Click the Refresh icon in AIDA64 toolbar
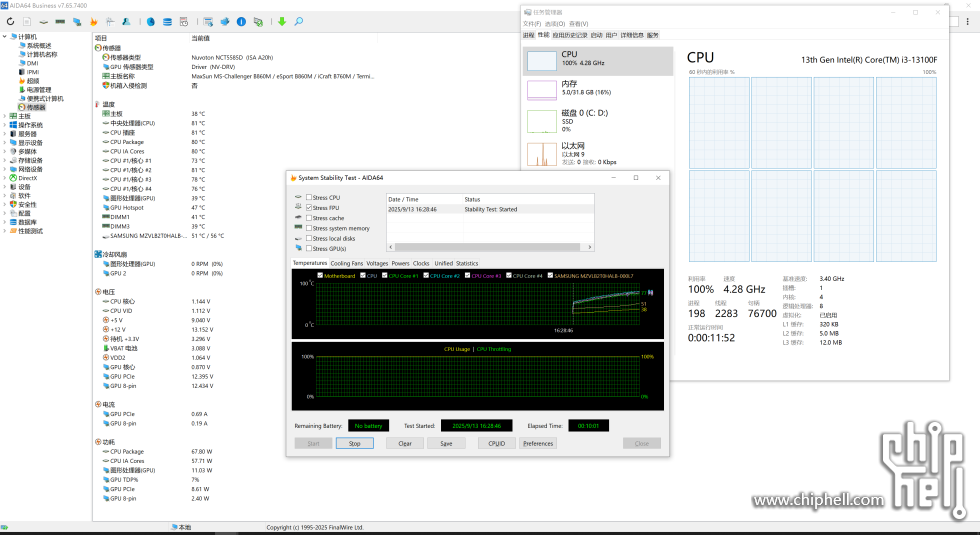The image size is (980, 535). (x=11, y=21)
